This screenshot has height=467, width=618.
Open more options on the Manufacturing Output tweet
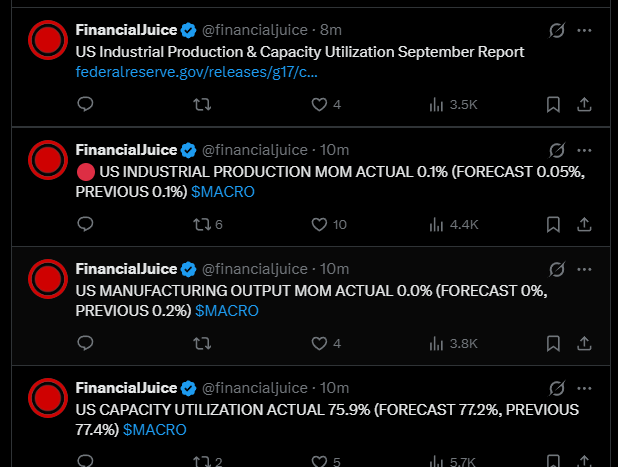pyautogui.click(x=586, y=269)
